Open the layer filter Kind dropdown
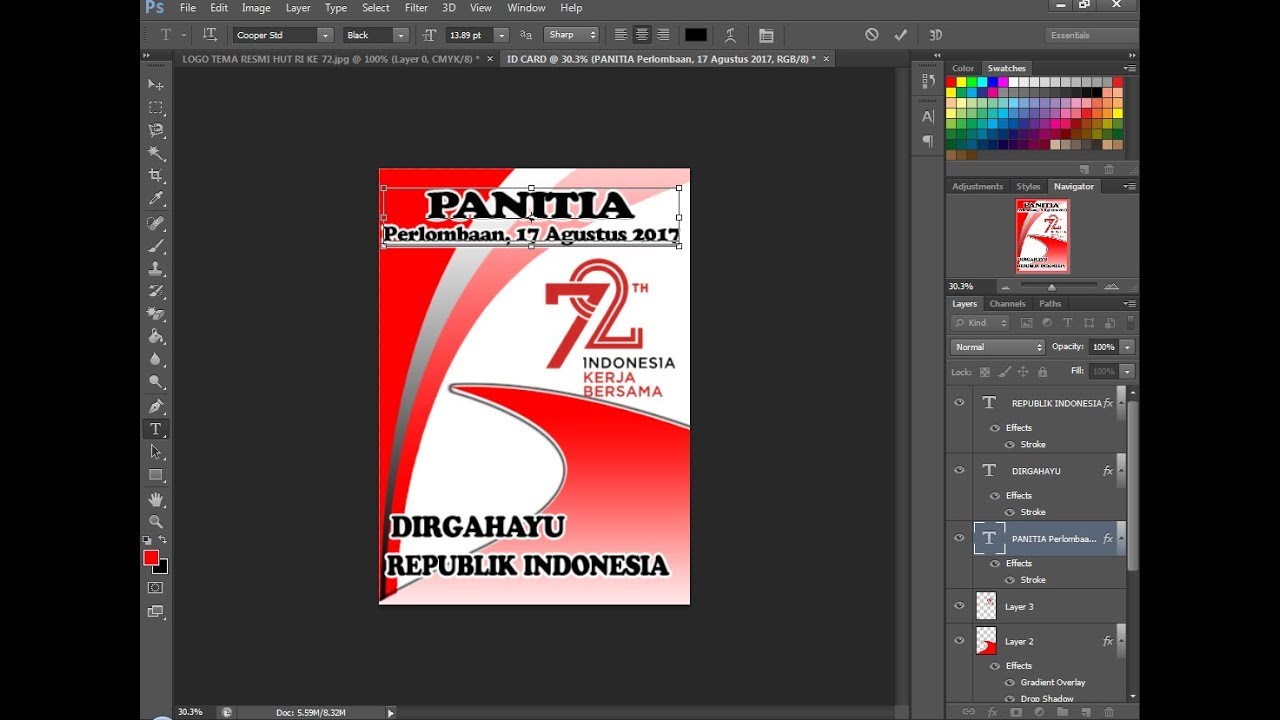 click(980, 323)
